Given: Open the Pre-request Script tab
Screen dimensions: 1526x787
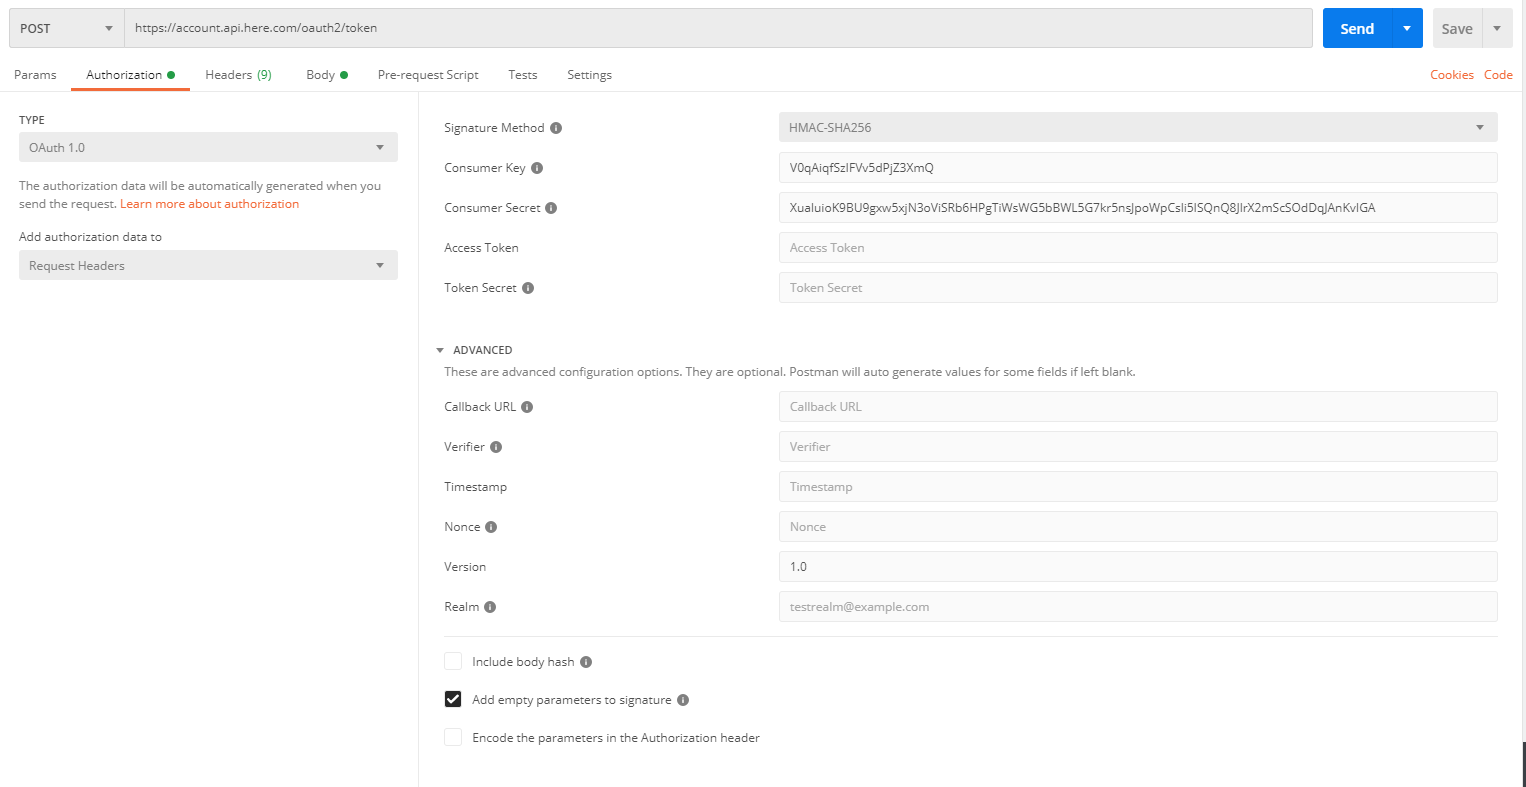Looking at the screenshot, I should click(x=428, y=75).
